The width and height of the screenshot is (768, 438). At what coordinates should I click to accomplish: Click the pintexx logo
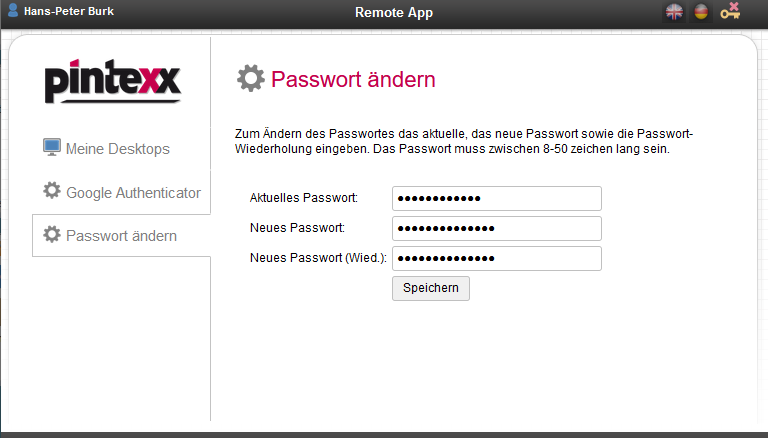(112, 81)
